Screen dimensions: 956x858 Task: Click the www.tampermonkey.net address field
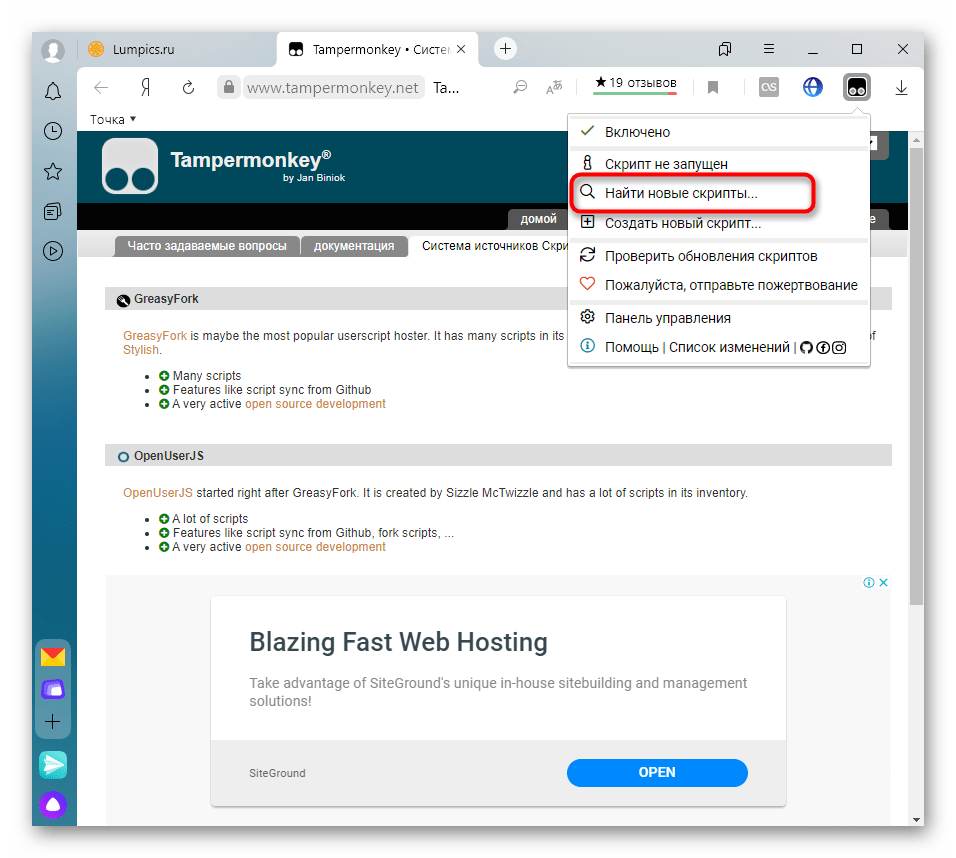[332, 88]
